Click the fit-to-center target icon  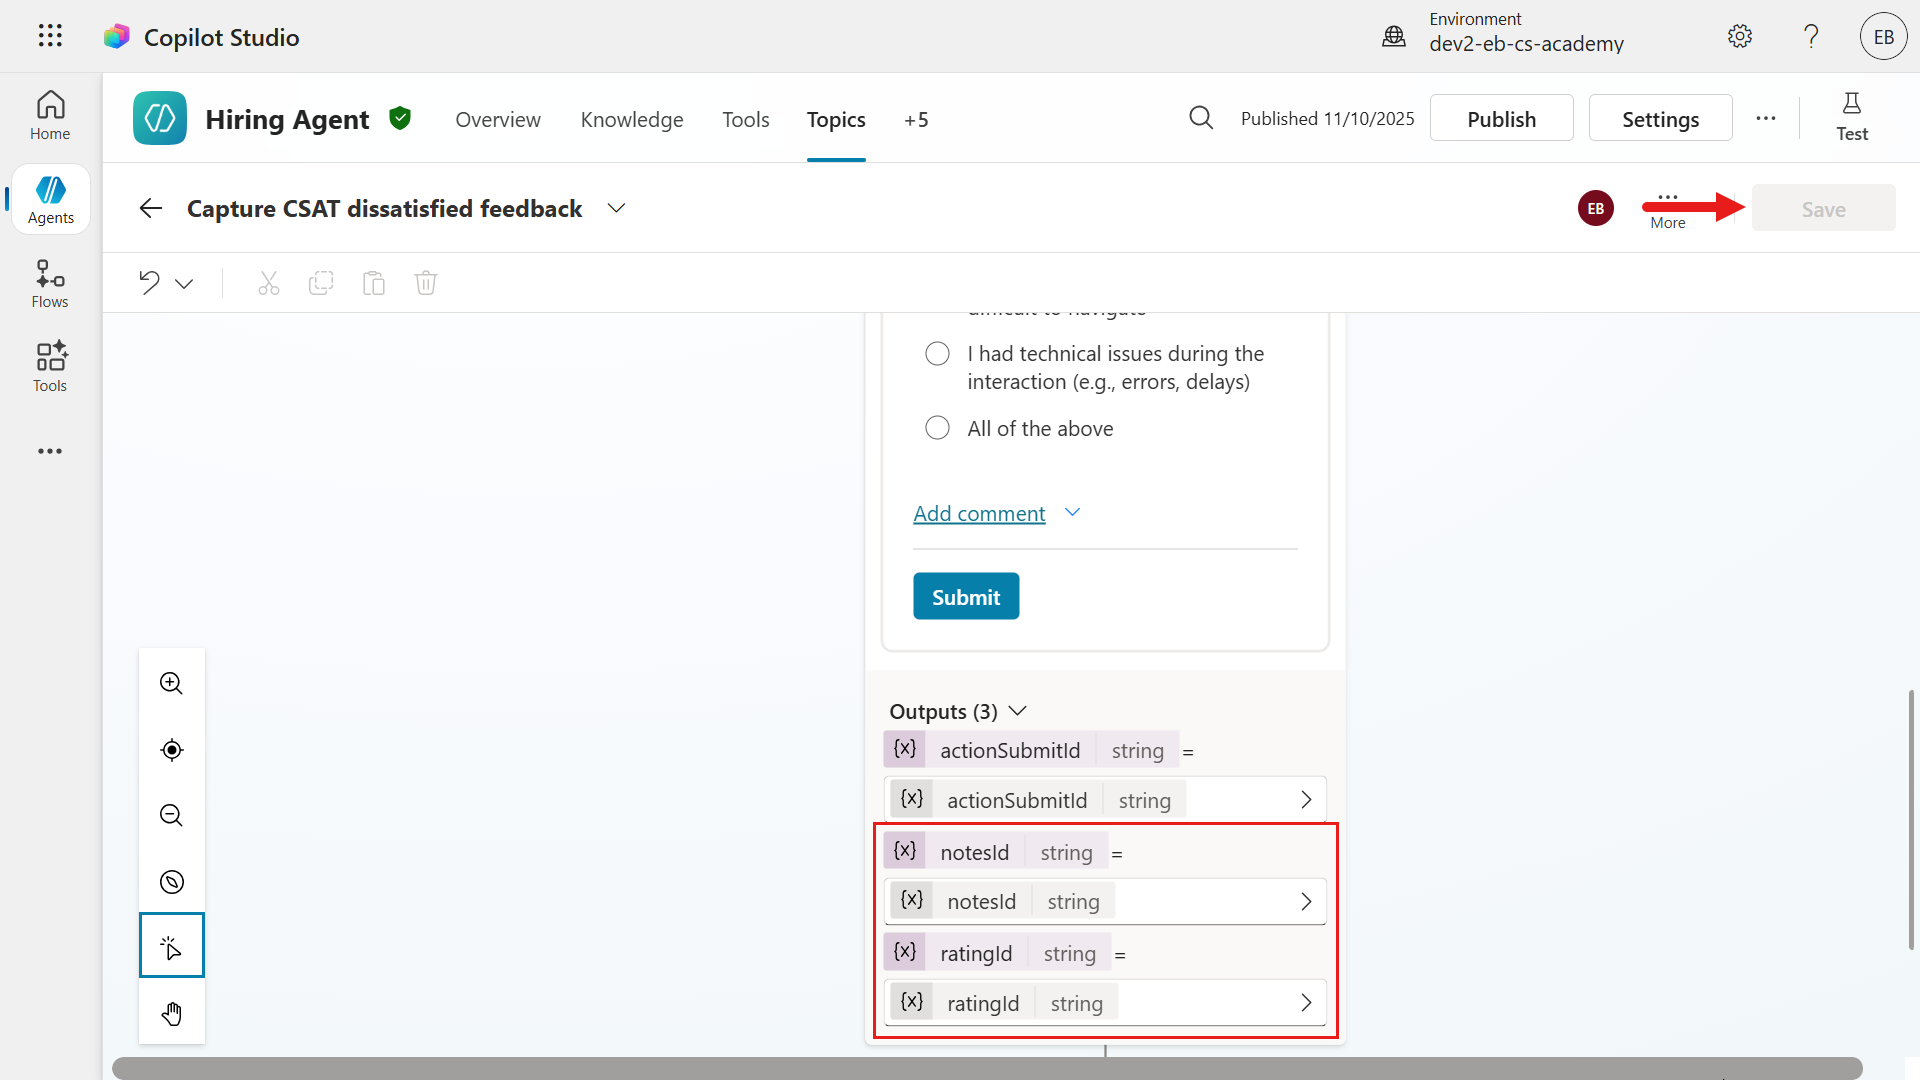tap(171, 749)
